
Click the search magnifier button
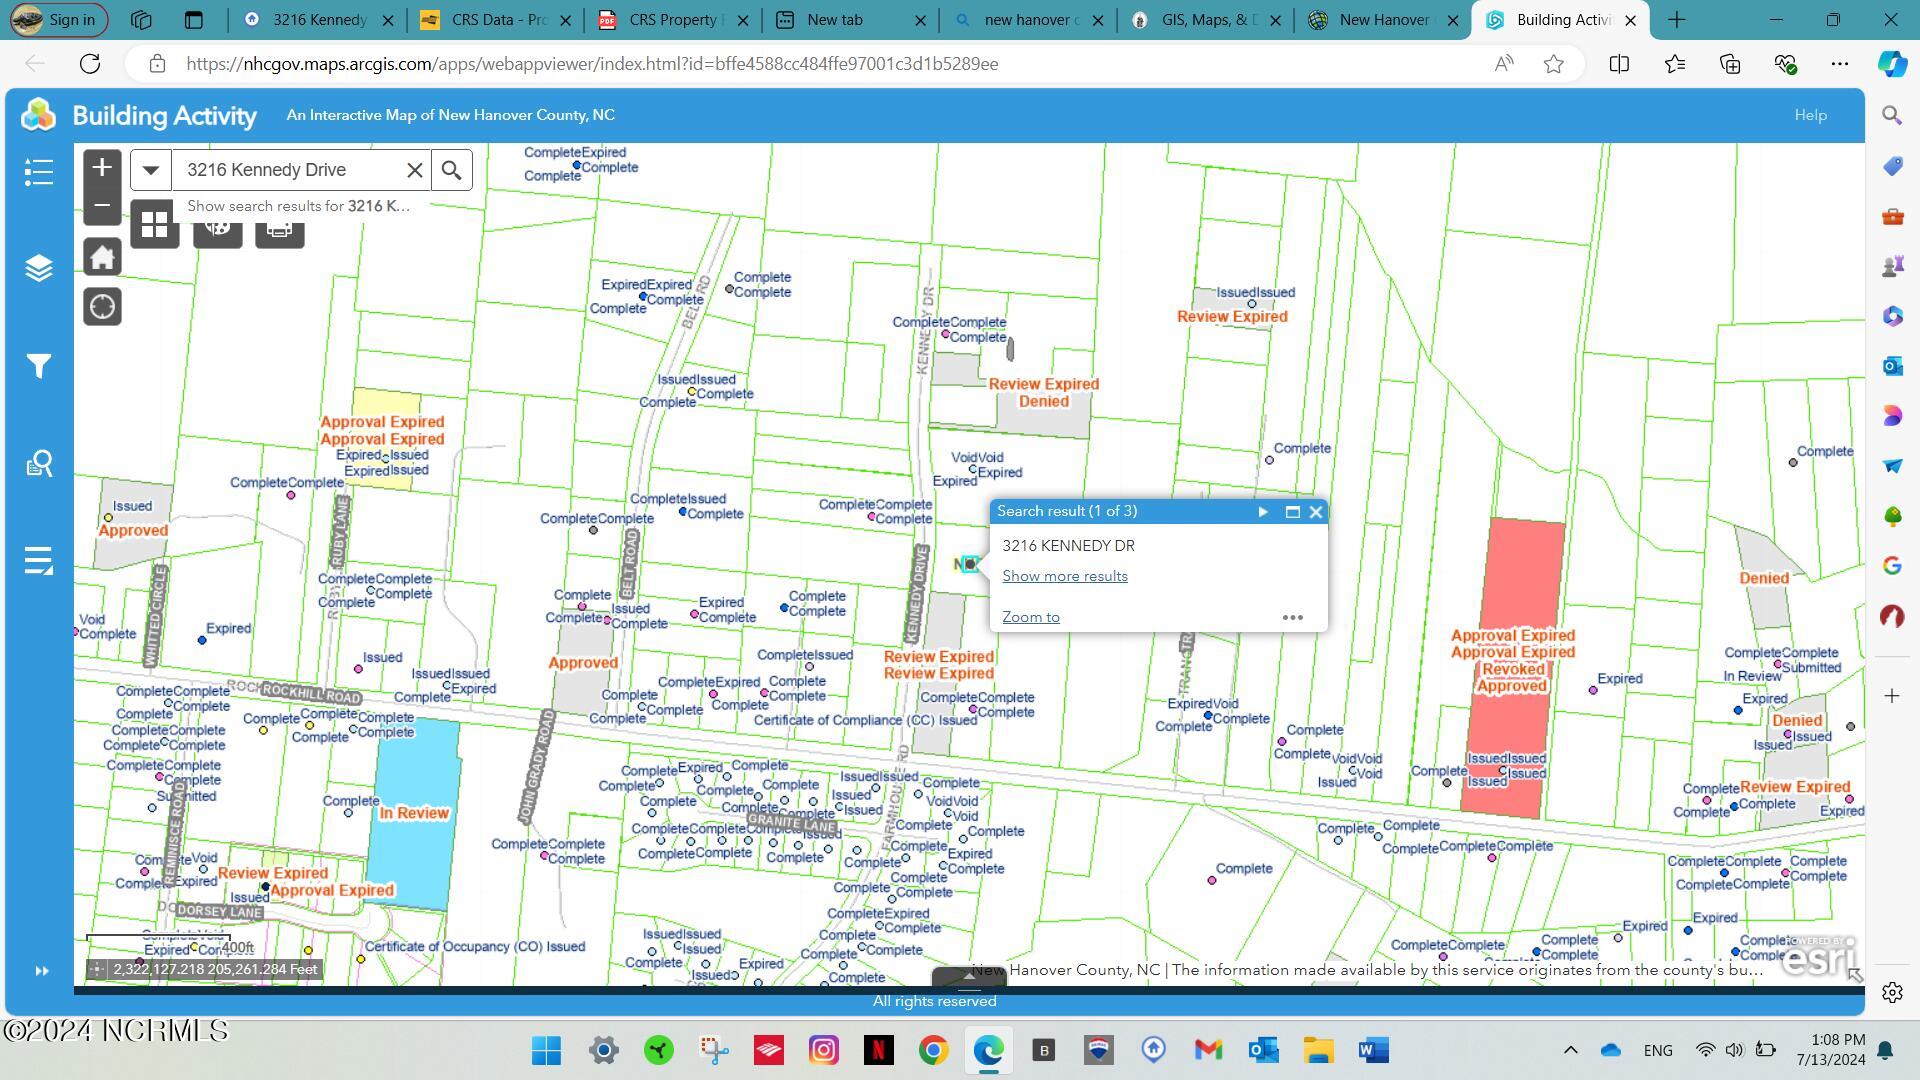(x=452, y=170)
